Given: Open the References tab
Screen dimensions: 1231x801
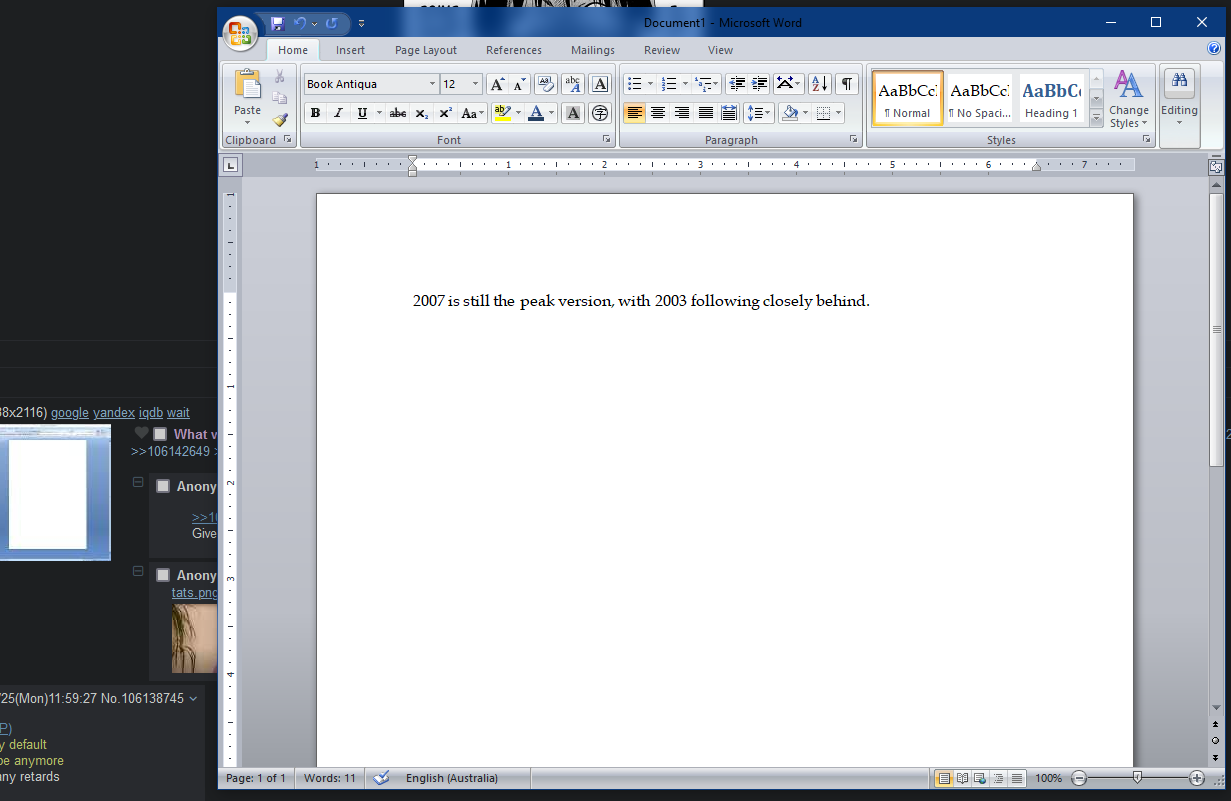Looking at the screenshot, I should coord(514,50).
